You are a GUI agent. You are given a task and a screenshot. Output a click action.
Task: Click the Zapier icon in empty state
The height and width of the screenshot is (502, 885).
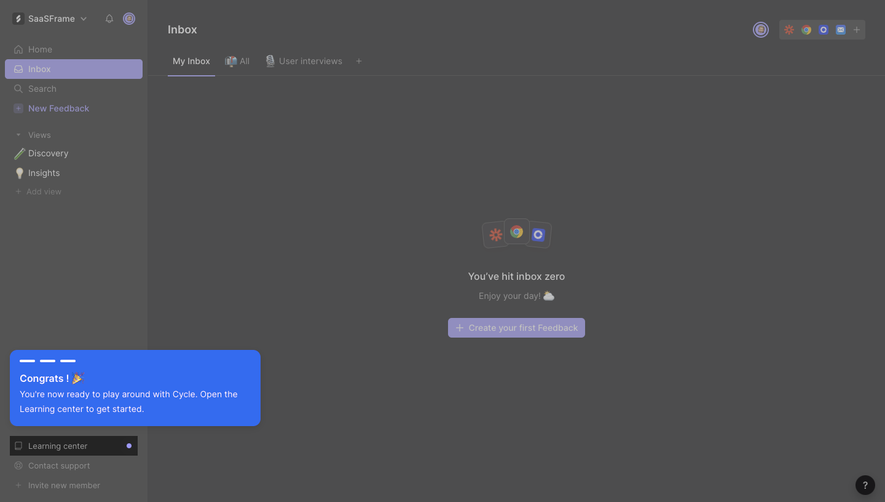(x=496, y=234)
